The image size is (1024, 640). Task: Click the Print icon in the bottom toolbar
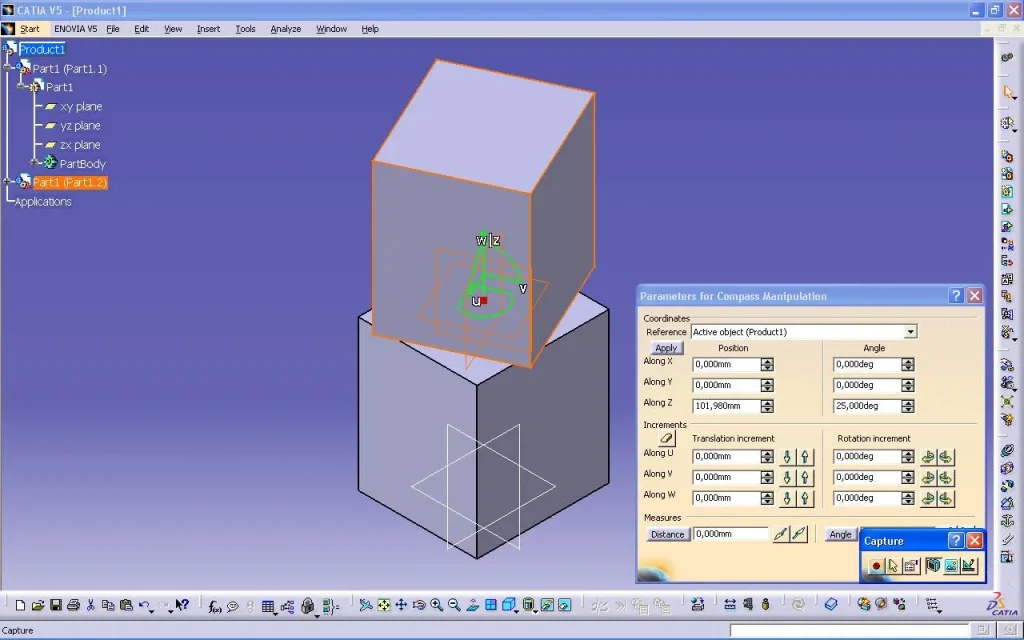(x=73, y=605)
